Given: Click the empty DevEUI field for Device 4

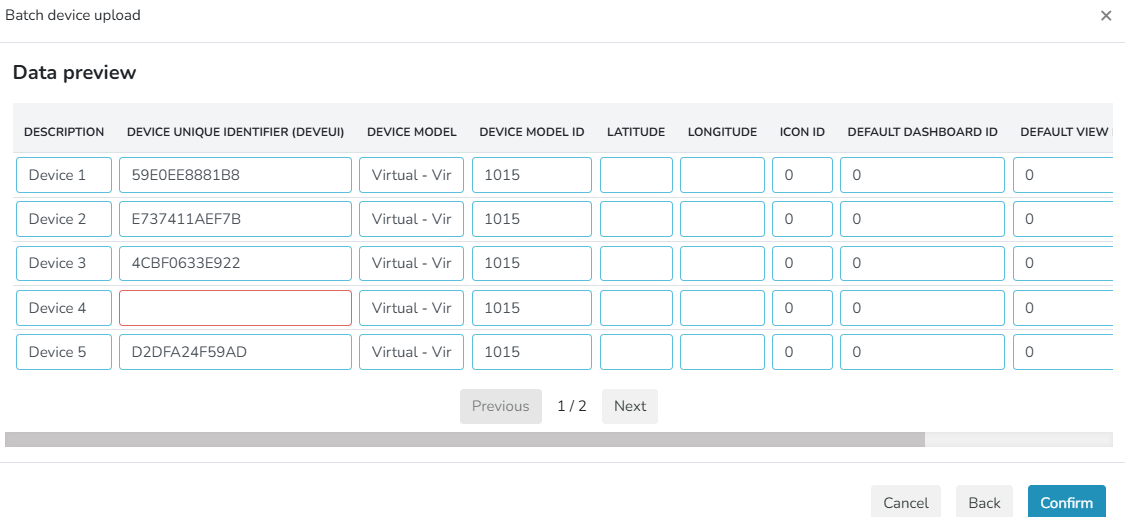Looking at the screenshot, I should point(235,308).
